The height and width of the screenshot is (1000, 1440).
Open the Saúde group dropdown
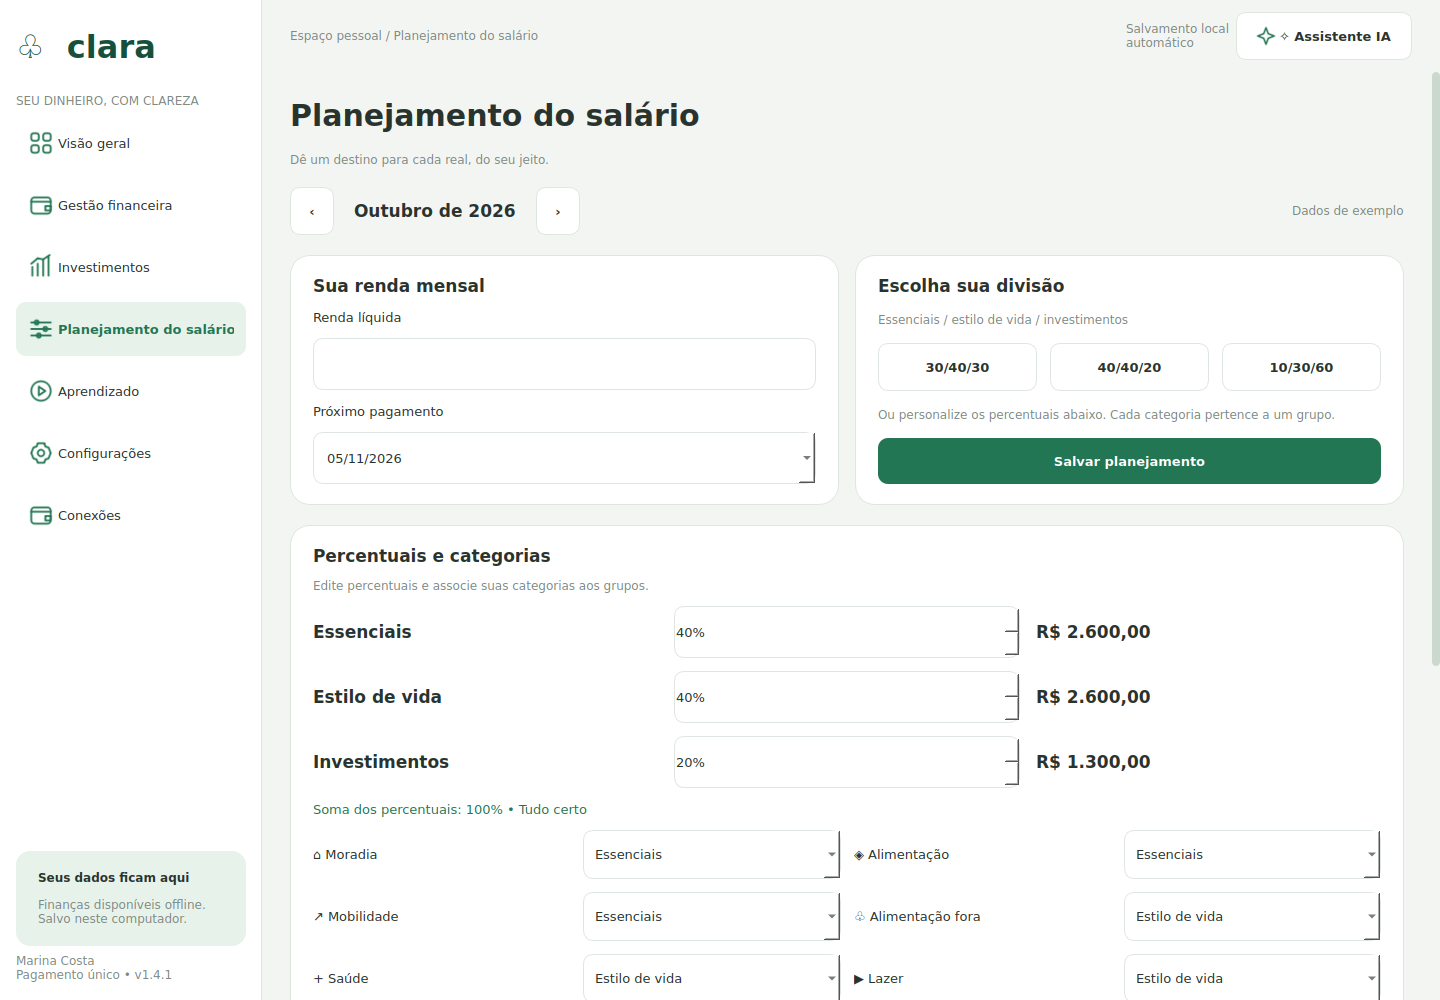pyautogui.click(x=711, y=979)
